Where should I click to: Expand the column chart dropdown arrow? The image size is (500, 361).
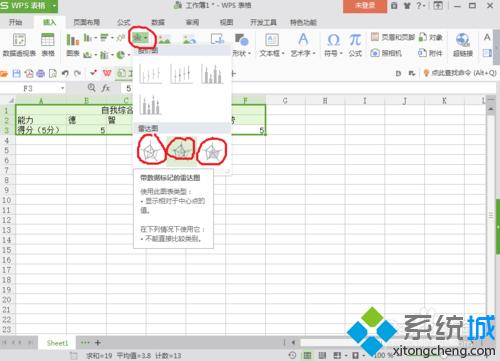coord(95,38)
